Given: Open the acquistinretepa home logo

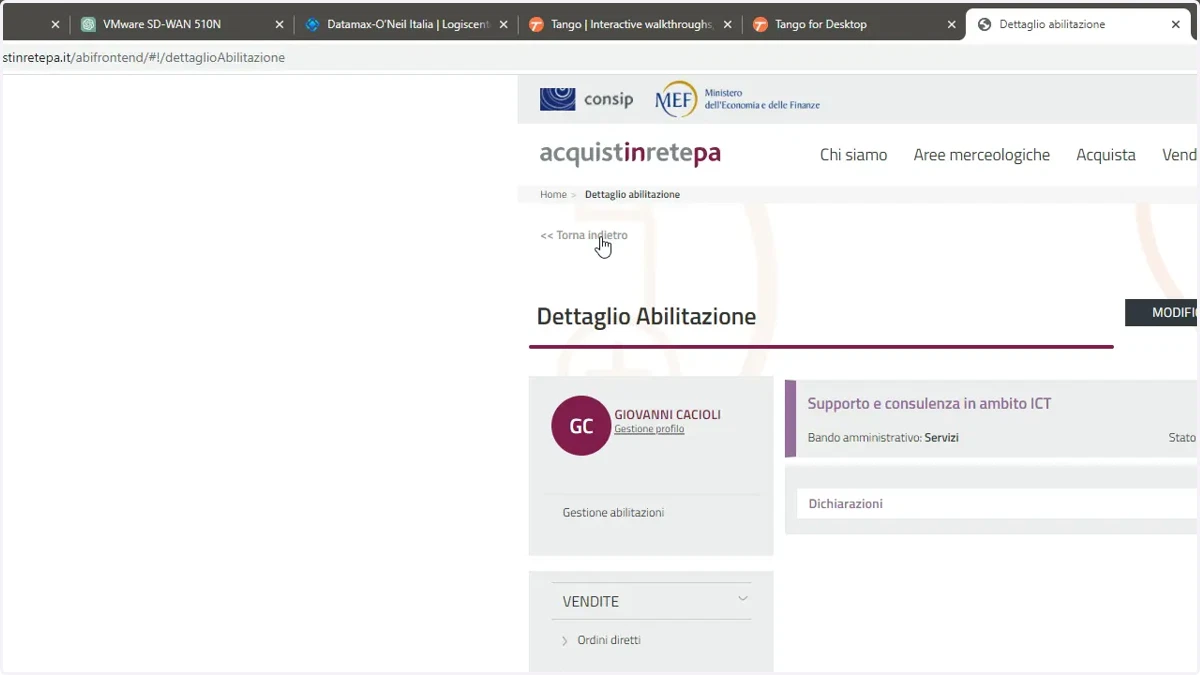Looking at the screenshot, I should pyautogui.click(x=630, y=154).
